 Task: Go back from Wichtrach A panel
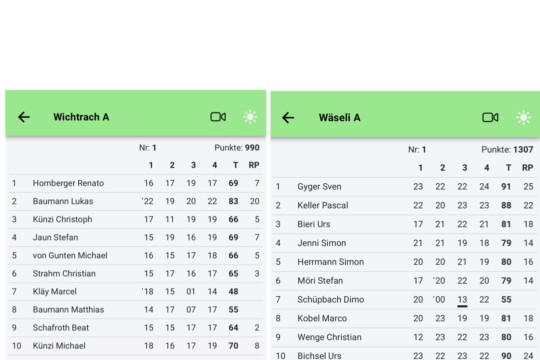coord(24,117)
